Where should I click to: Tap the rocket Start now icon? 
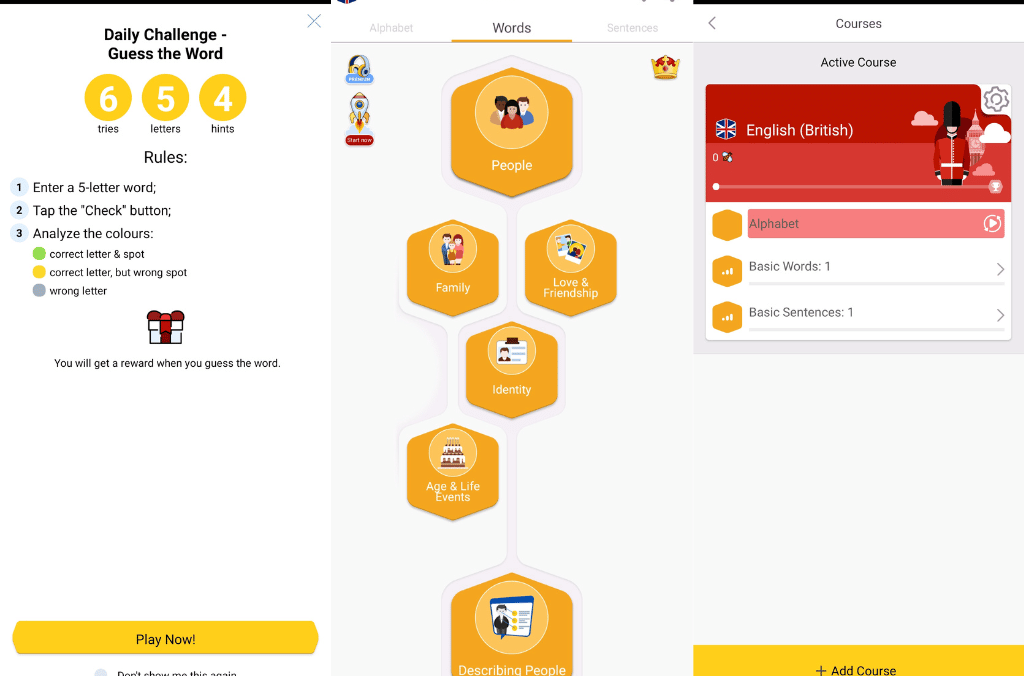point(359,119)
